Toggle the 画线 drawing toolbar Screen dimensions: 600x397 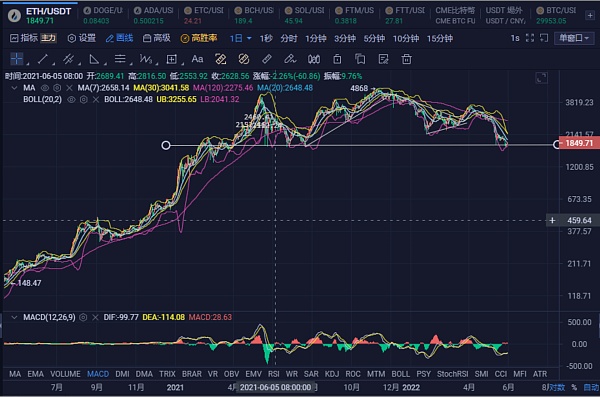point(119,38)
